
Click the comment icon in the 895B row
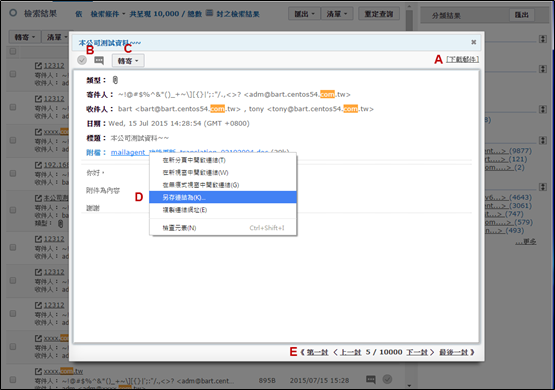point(371,380)
